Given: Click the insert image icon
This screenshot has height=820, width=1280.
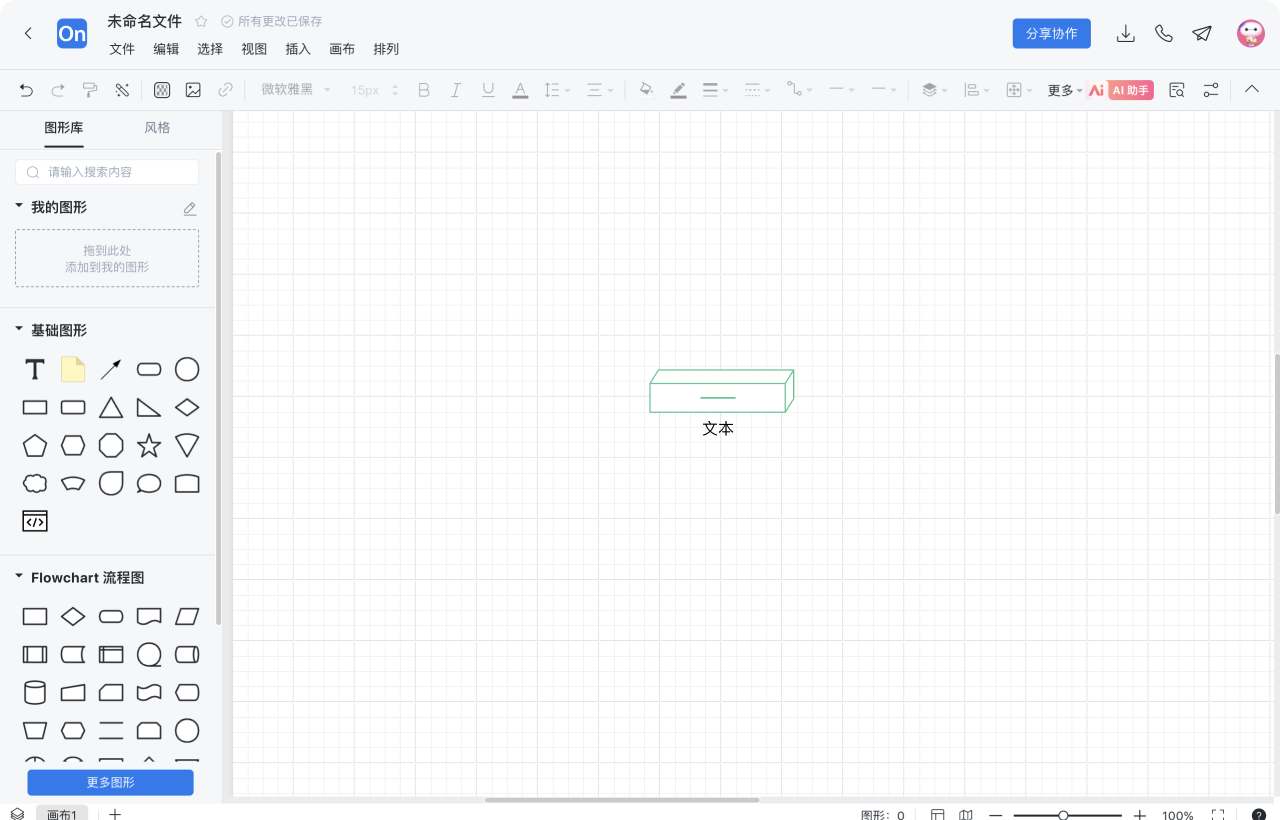Looking at the screenshot, I should [x=193, y=90].
